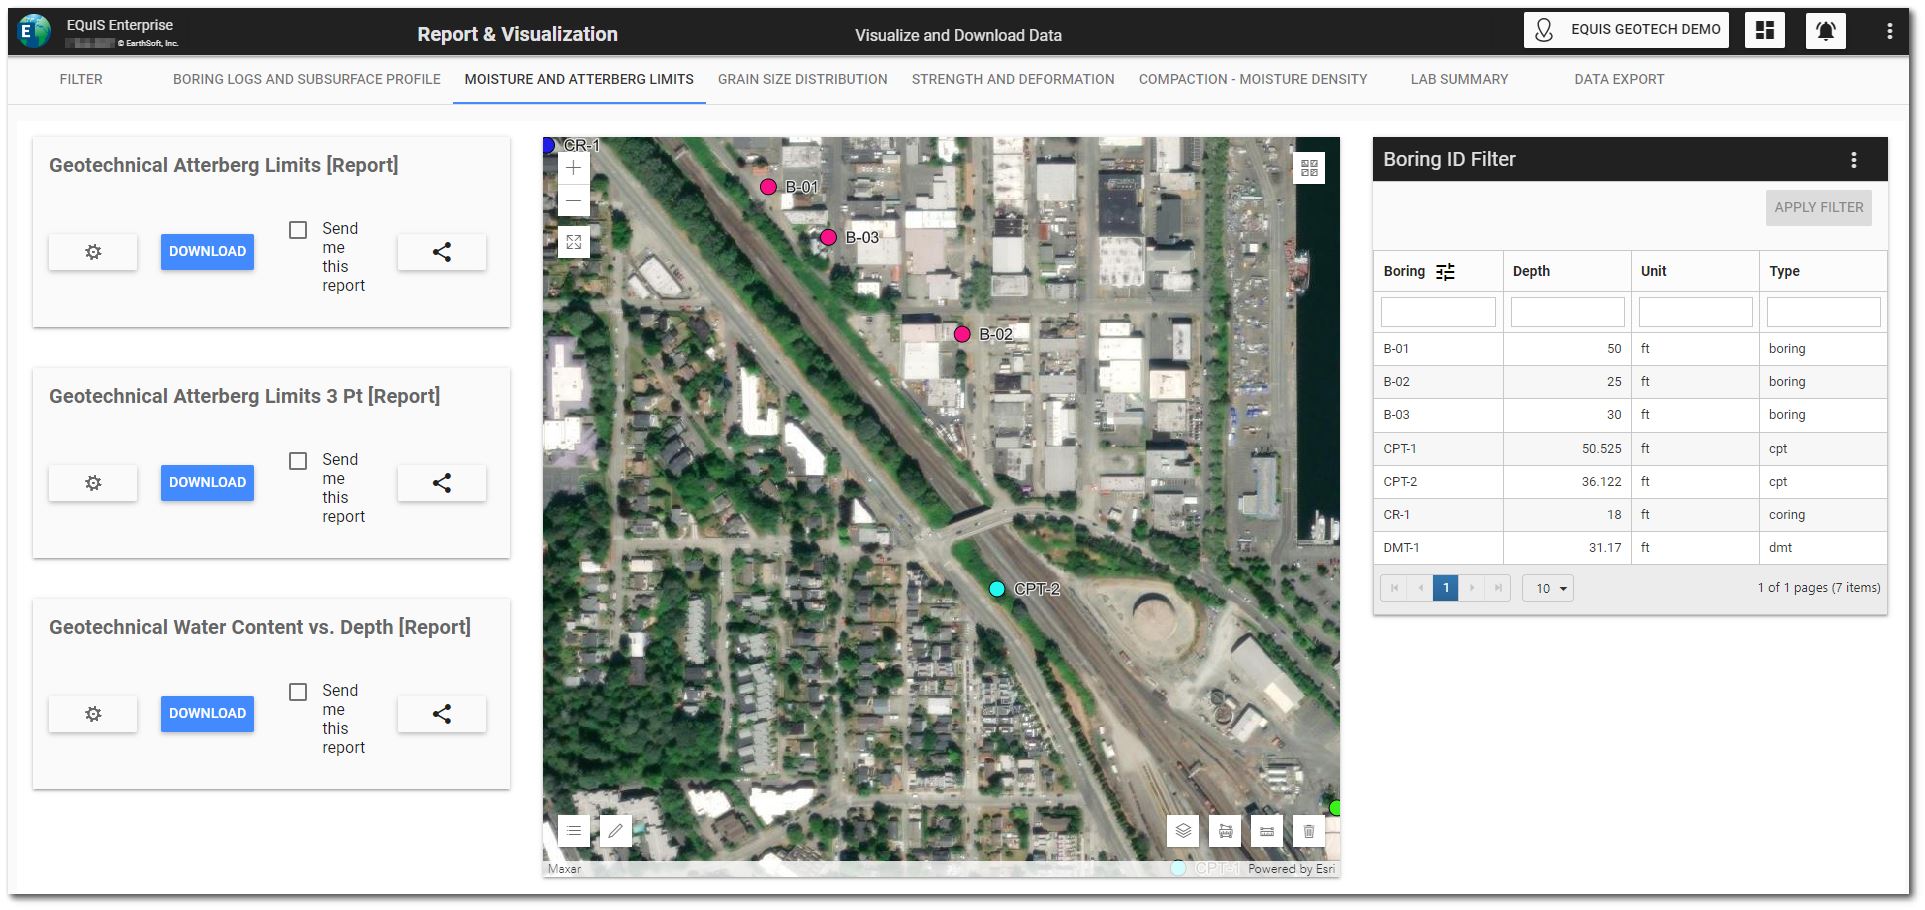Open the map legend list icon
1925x910 pixels.
point(573,831)
